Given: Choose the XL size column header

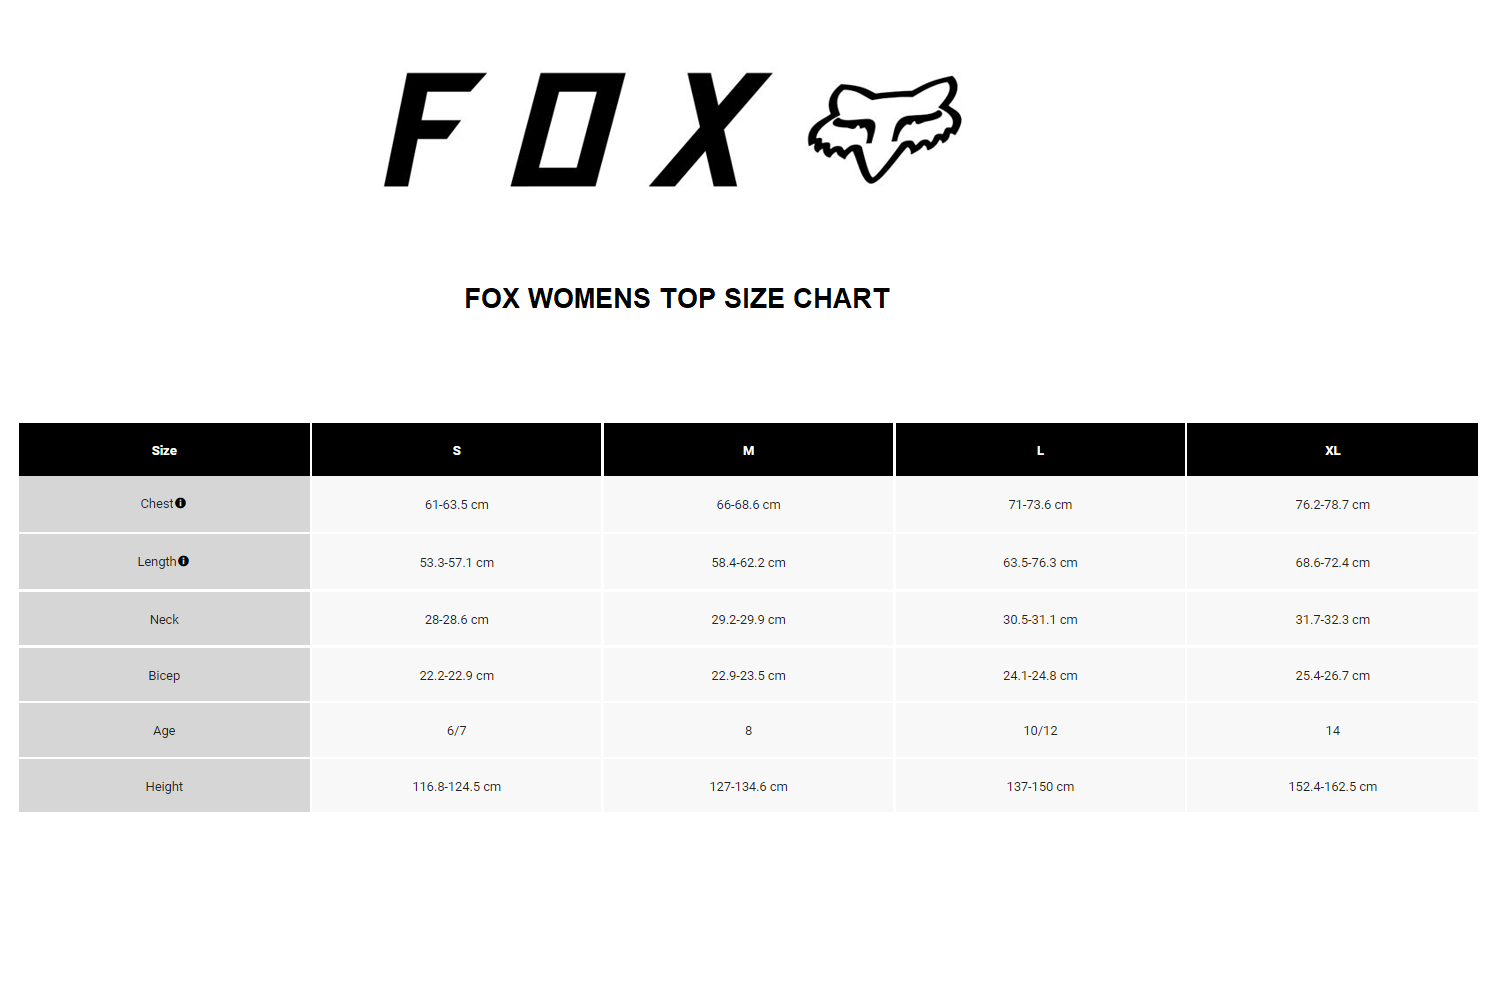Looking at the screenshot, I should click(x=1332, y=450).
